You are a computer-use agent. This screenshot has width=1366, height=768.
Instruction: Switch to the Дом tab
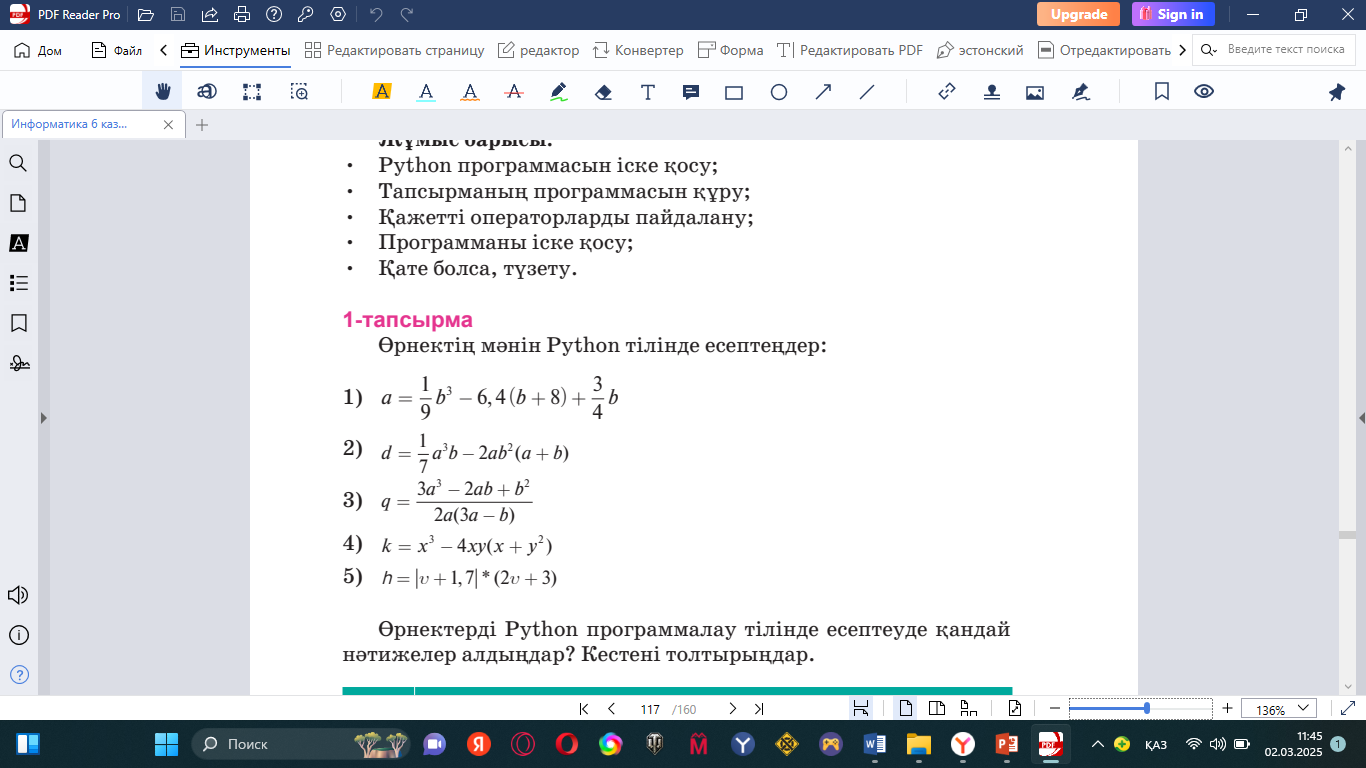(39, 50)
